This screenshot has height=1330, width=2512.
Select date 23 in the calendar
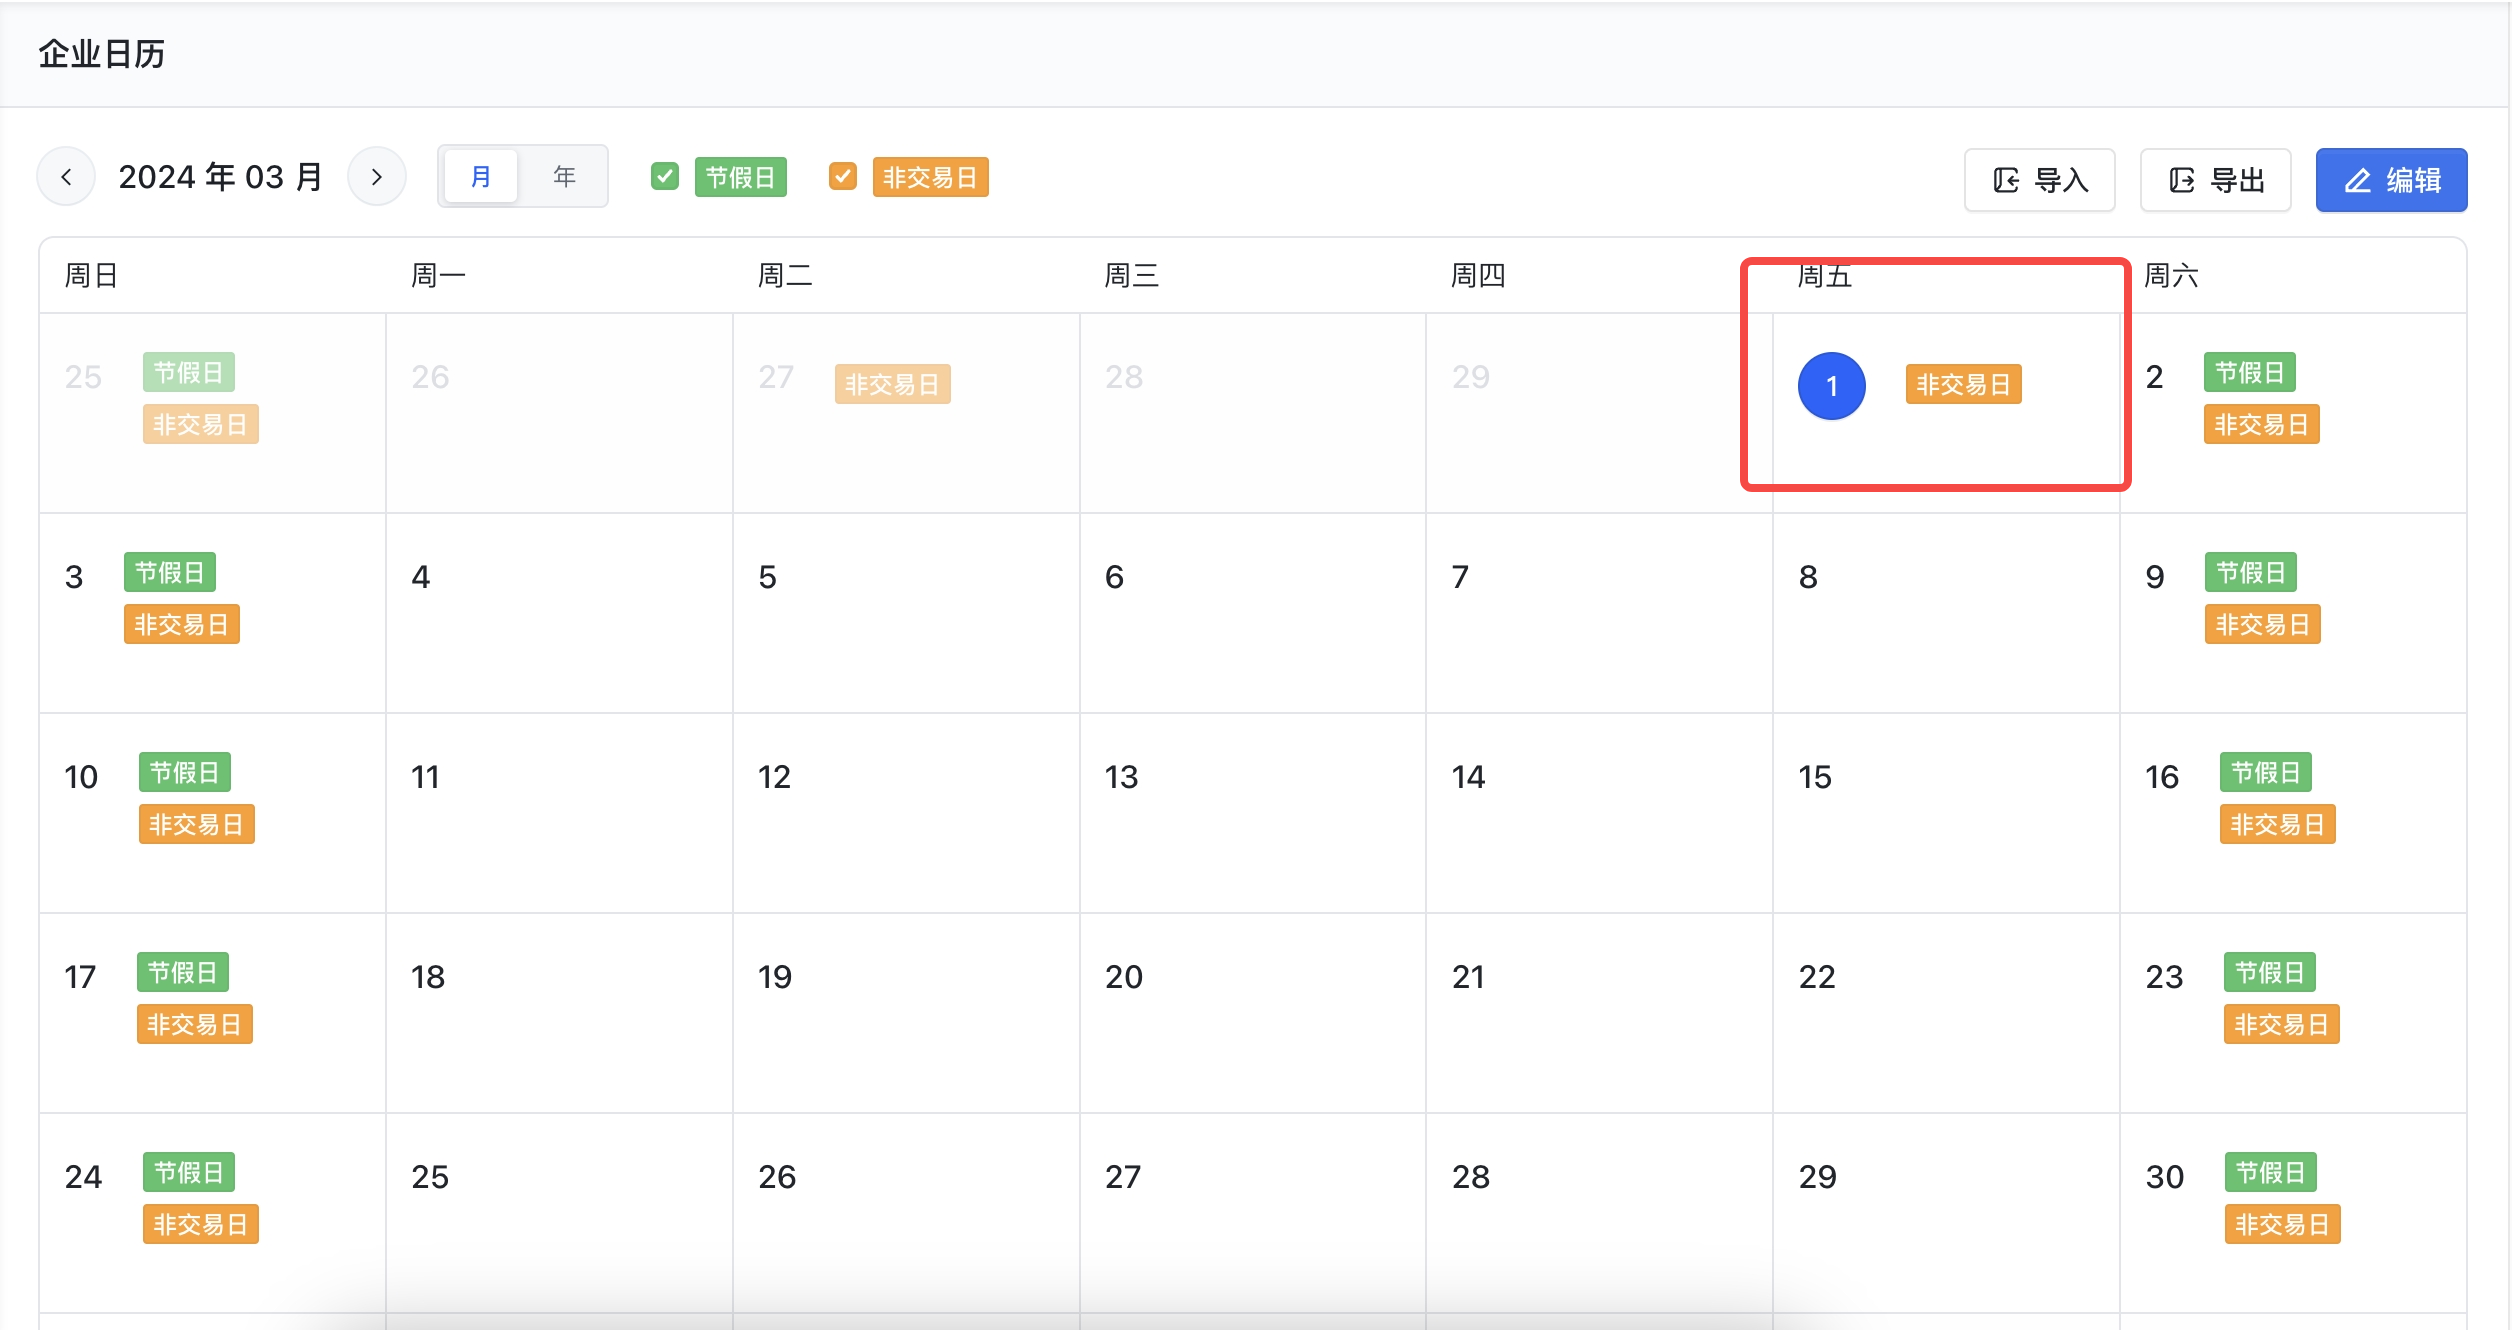point(2164,977)
